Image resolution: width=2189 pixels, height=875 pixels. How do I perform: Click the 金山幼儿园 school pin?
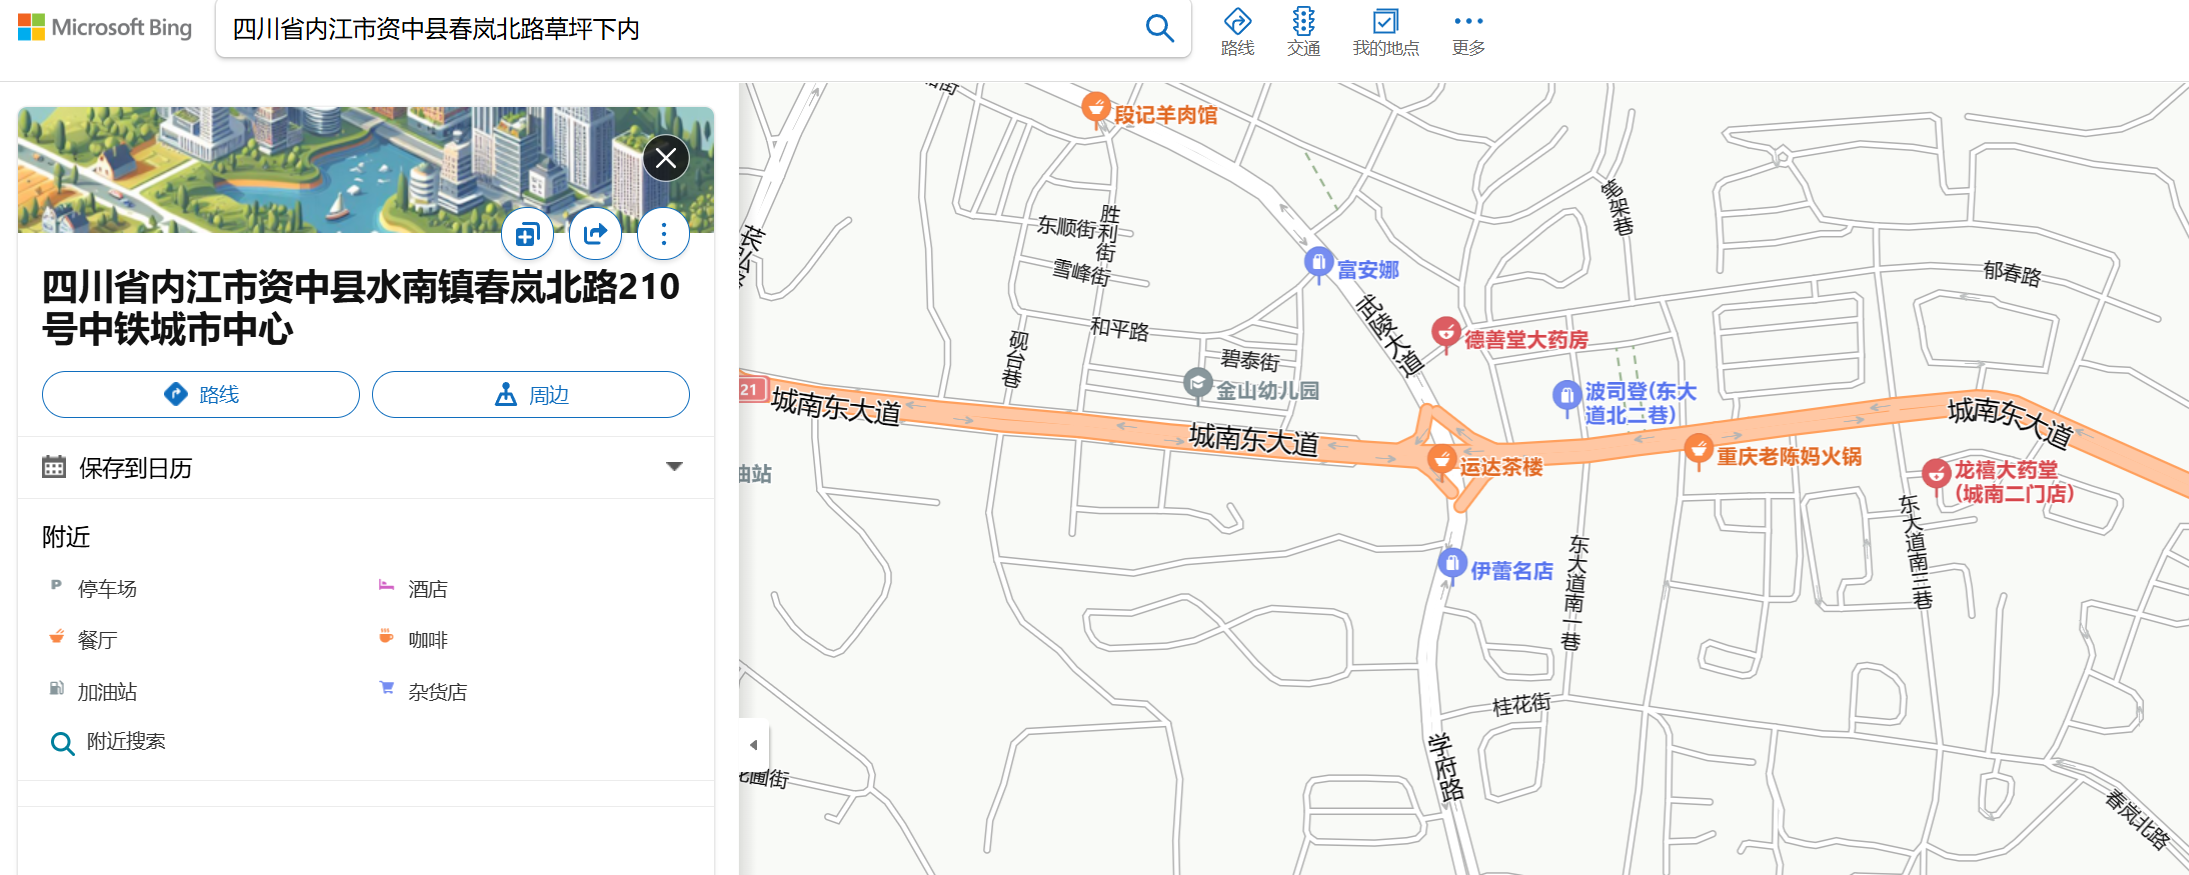[1197, 384]
